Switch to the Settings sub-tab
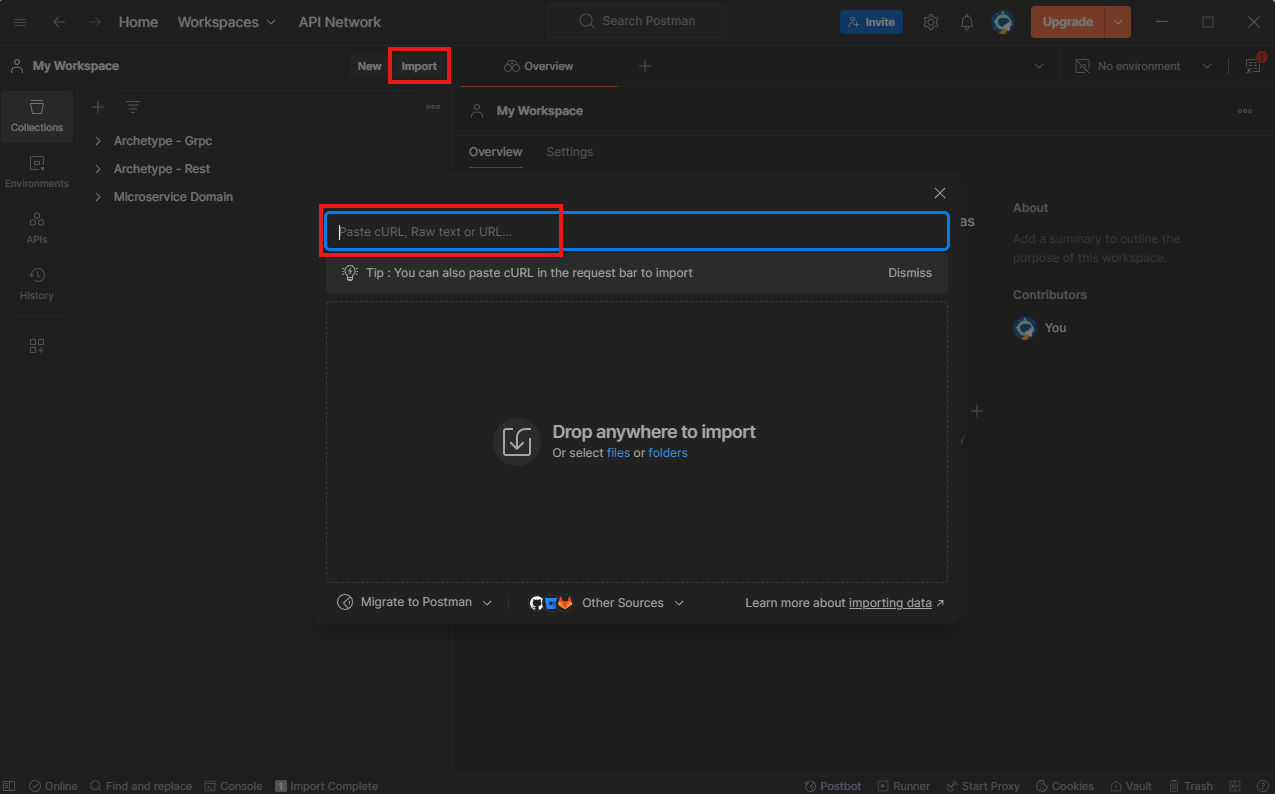Image resolution: width=1275 pixels, height=794 pixels. pyautogui.click(x=569, y=152)
